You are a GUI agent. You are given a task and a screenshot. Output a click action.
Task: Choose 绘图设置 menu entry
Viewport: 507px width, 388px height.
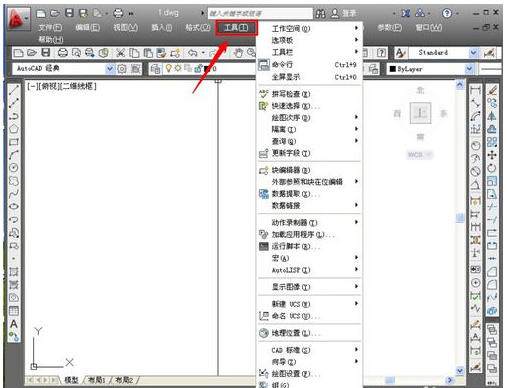point(309,374)
